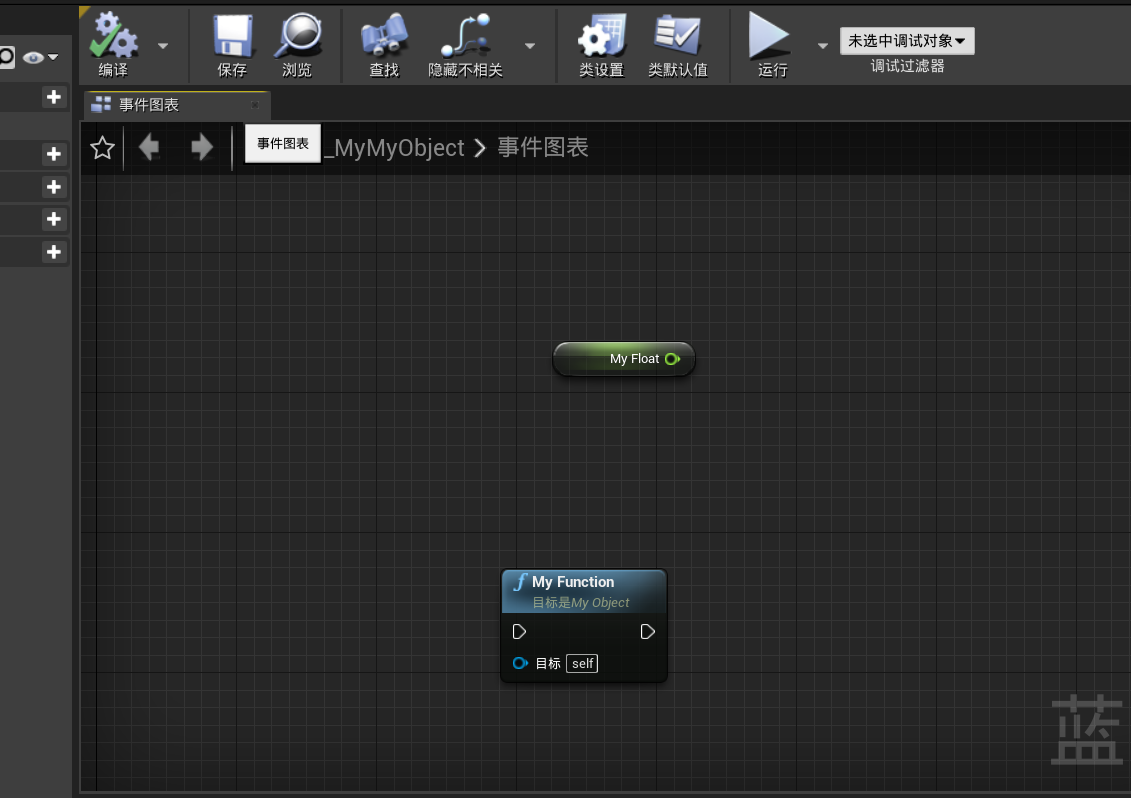Screen dimensions: 1131x798
Task: Toggle the eye visibility icon top-left
Action: point(31,57)
